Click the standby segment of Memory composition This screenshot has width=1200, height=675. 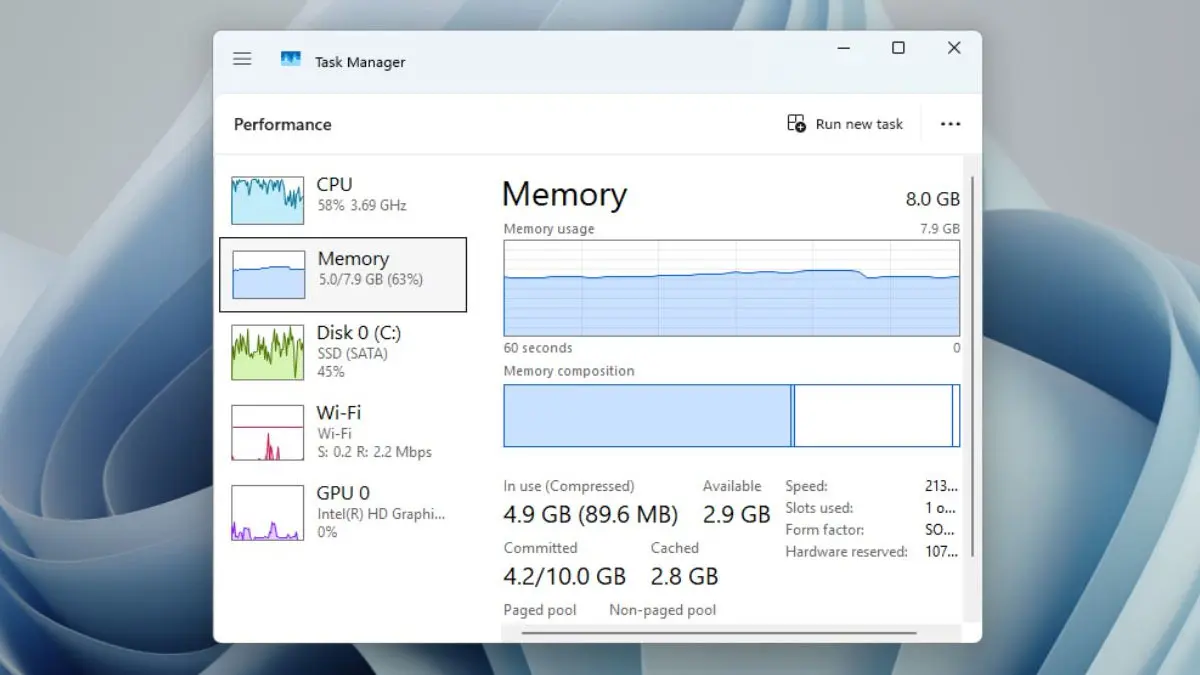pyautogui.click(x=873, y=415)
